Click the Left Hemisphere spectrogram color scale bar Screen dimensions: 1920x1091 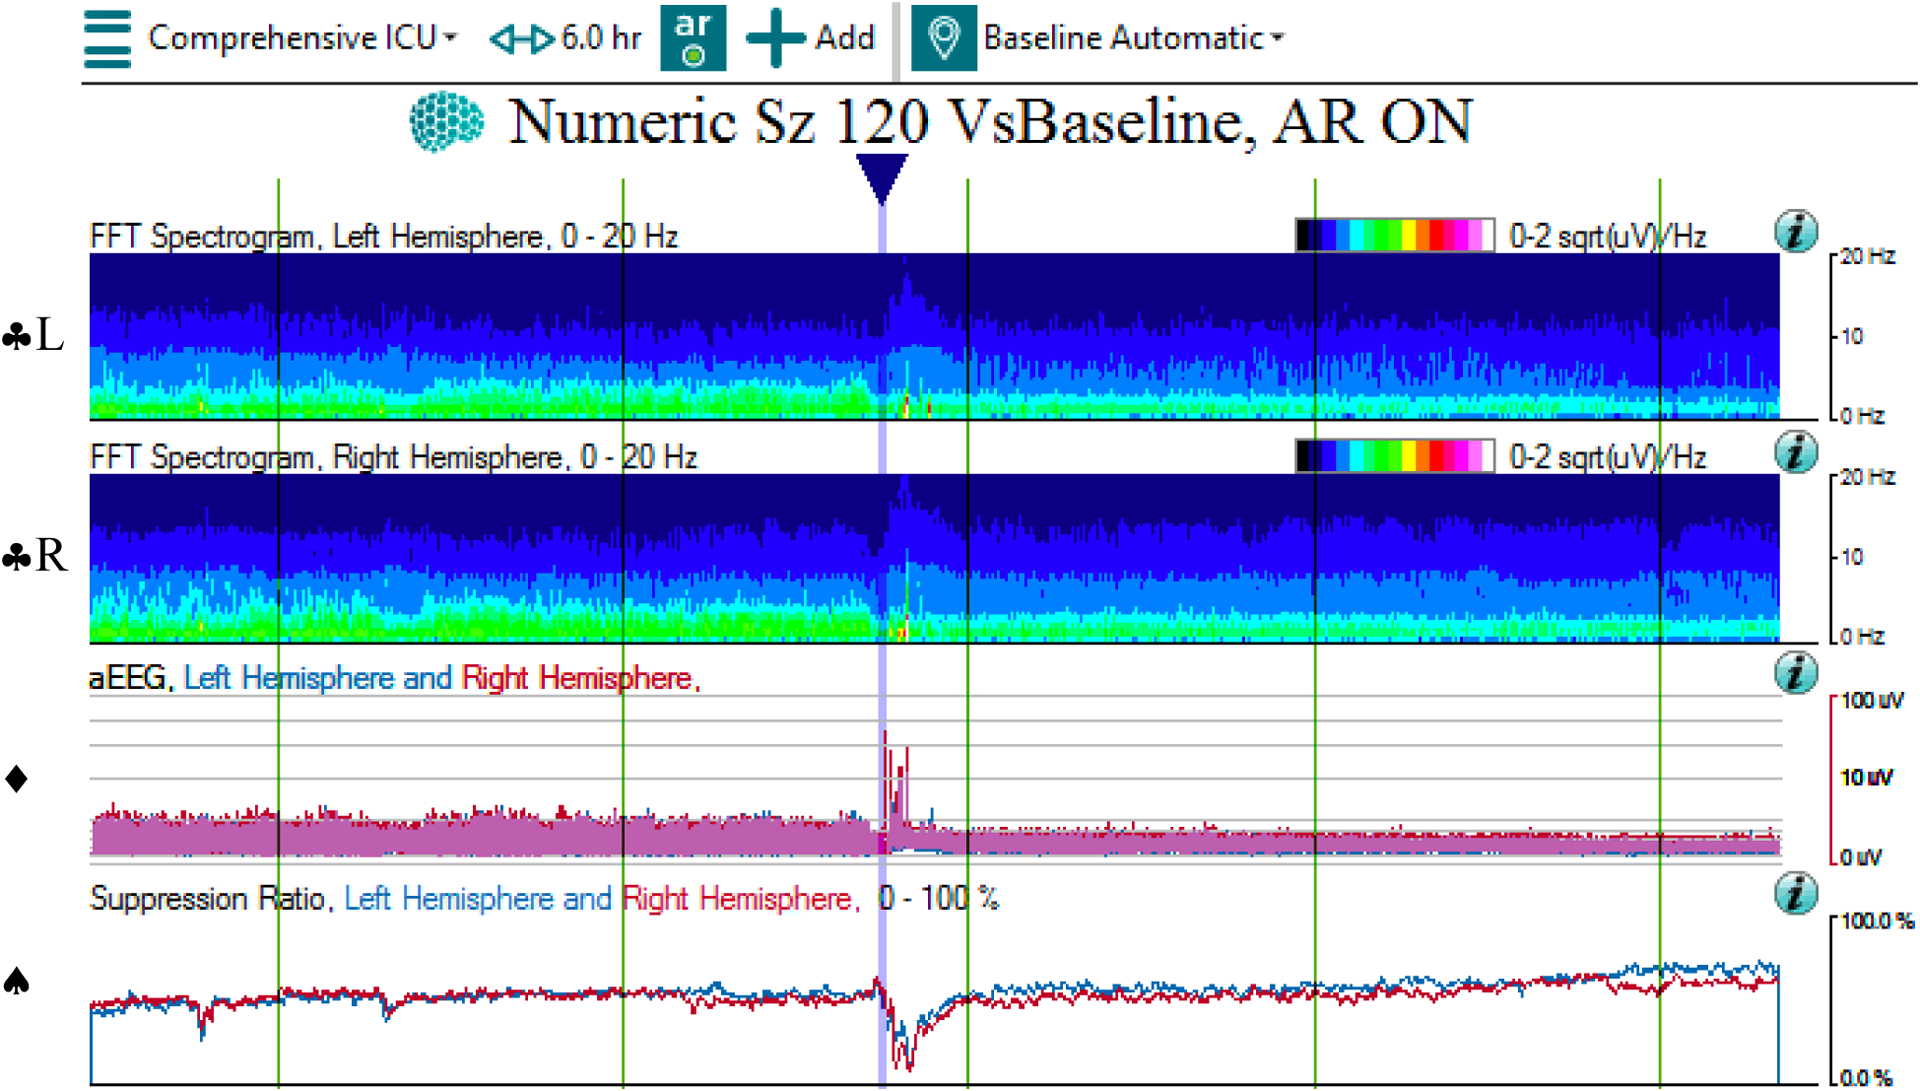1395,235
